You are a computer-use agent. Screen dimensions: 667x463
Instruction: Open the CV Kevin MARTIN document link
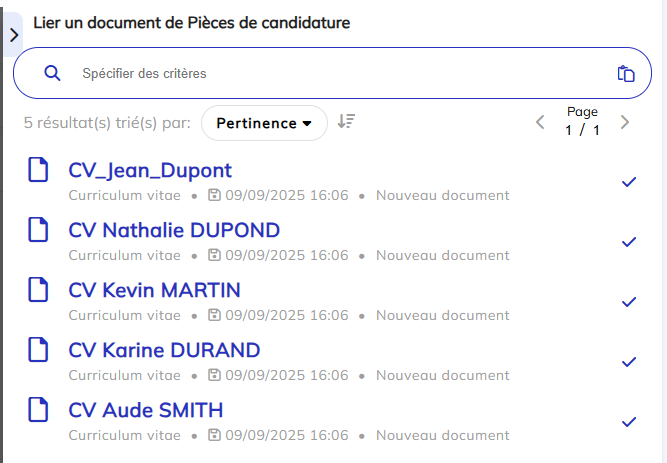(x=154, y=290)
